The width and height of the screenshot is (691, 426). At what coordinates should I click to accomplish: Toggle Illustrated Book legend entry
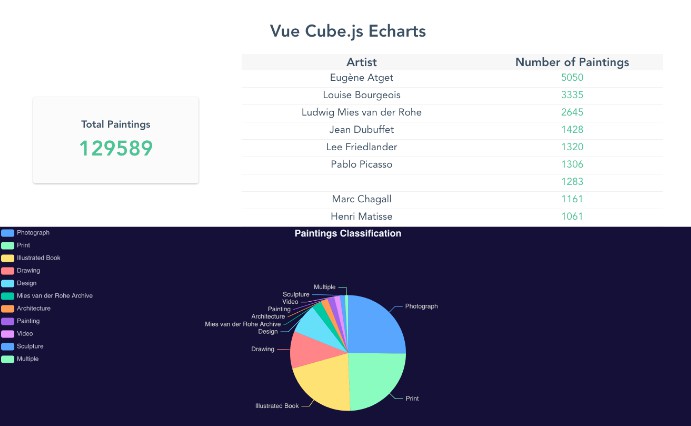(8, 258)
